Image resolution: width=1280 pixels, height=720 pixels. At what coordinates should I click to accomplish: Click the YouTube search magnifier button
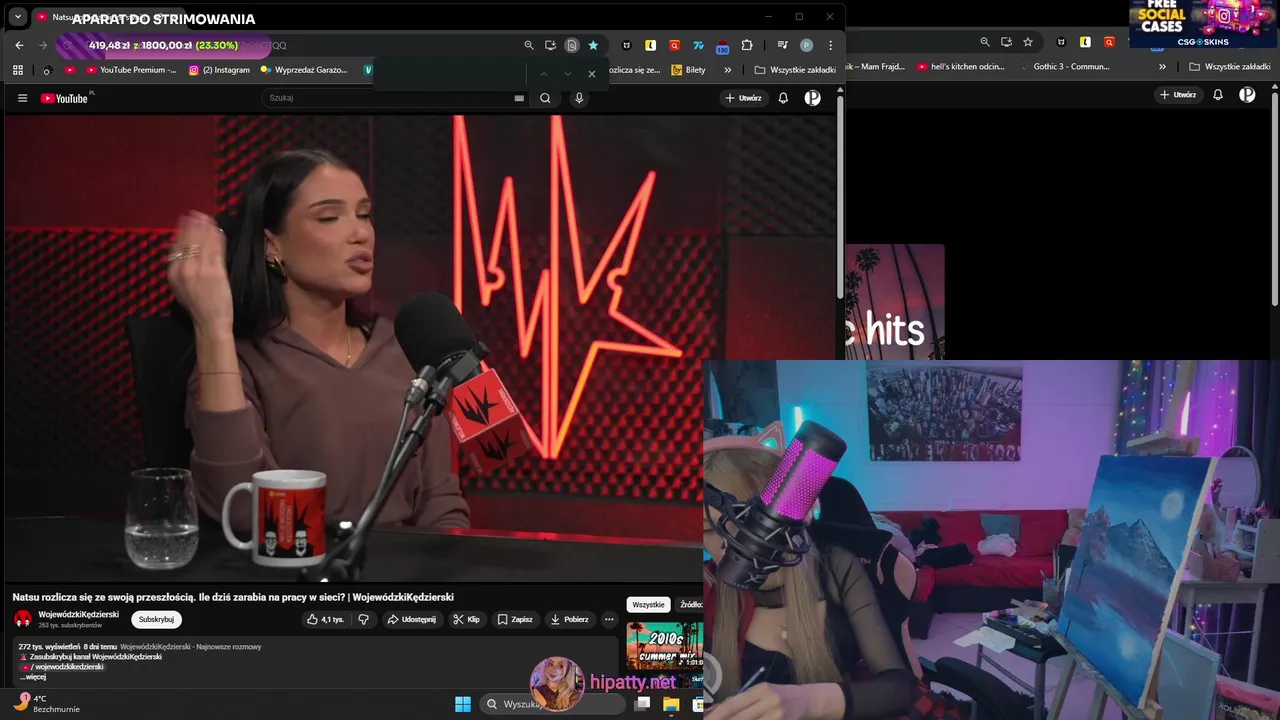(x=545, y=98)
